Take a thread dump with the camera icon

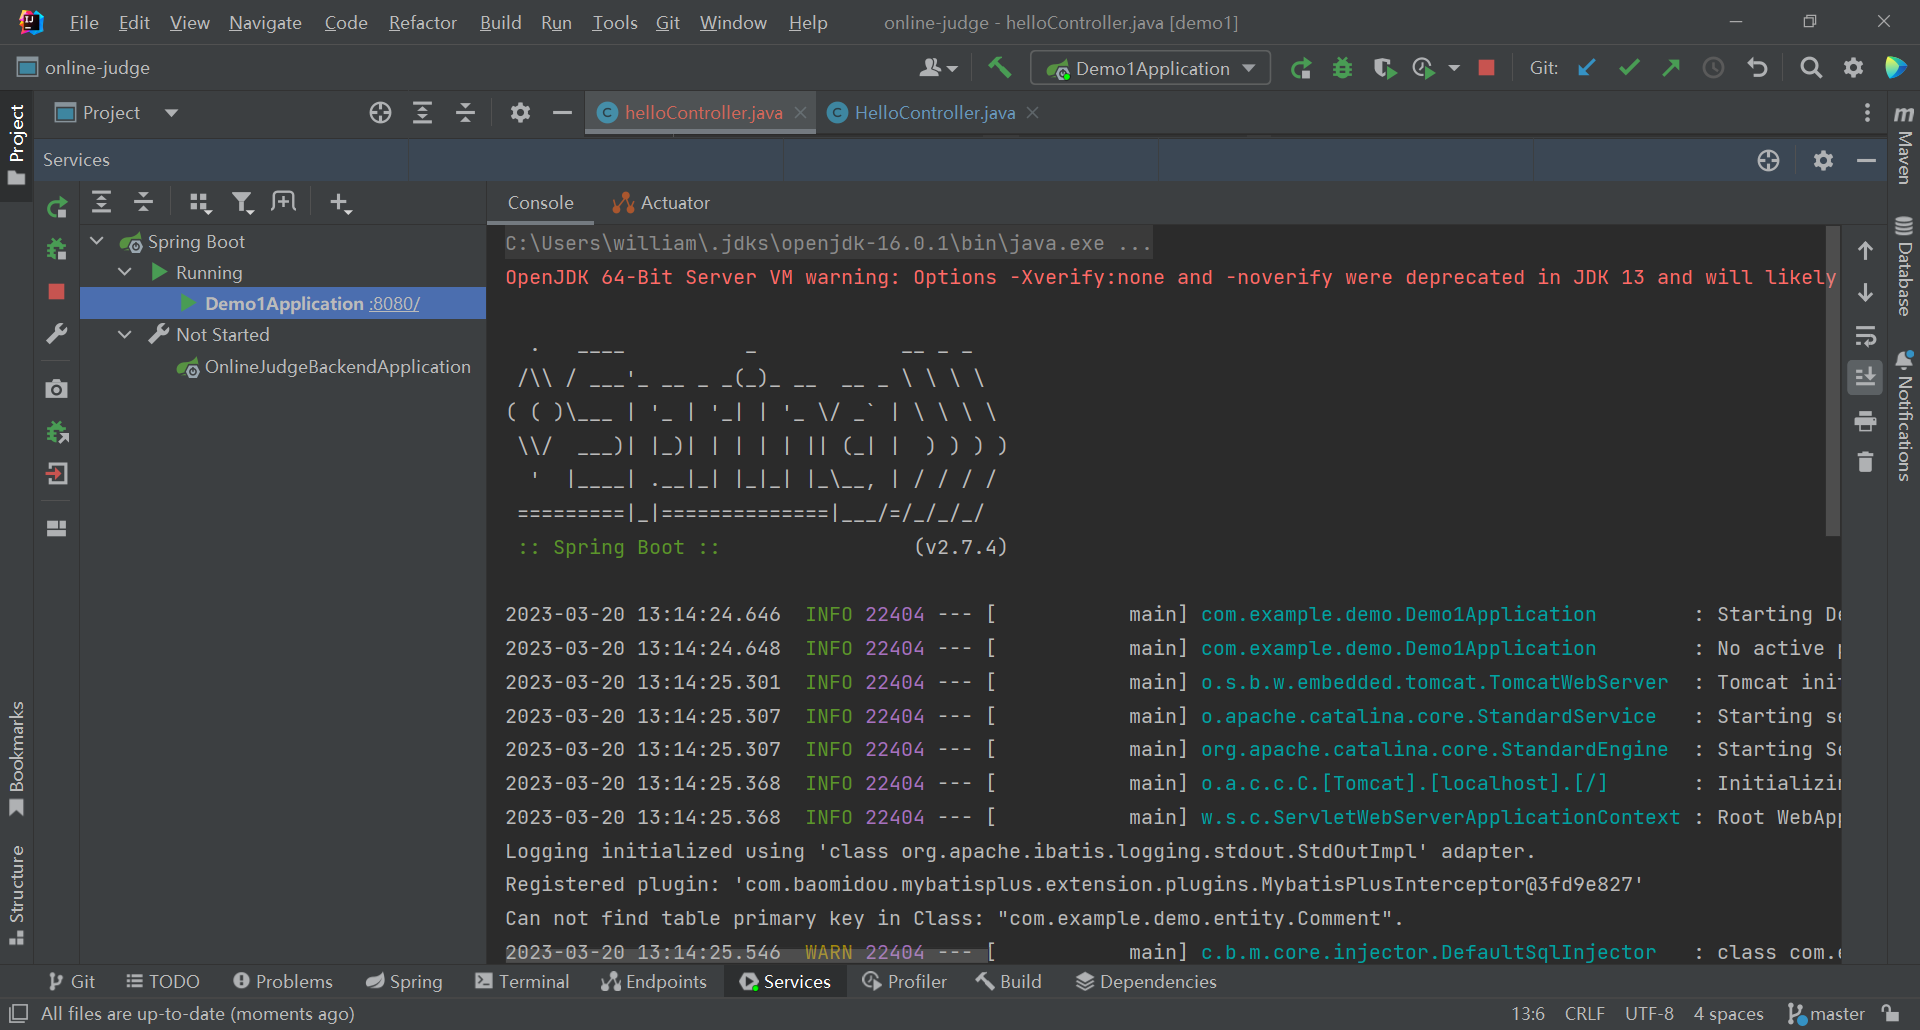[57, 389]
